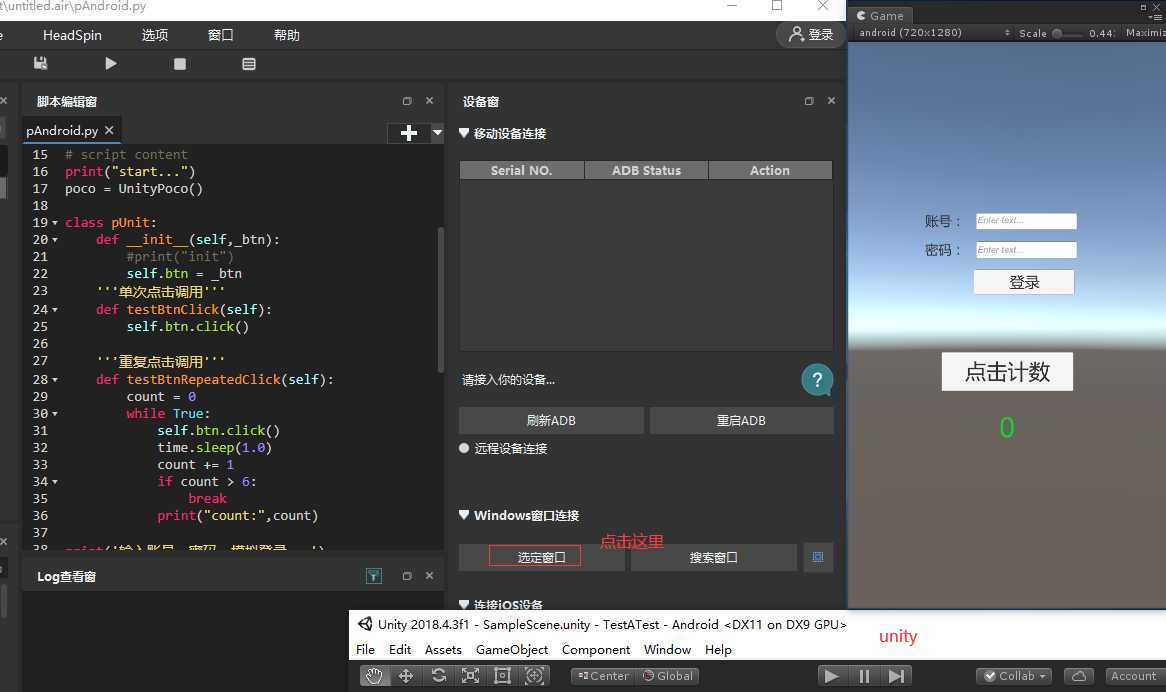Image resolution: width=1166 pixels, height=692 pixels.
Task: Click the 重启ADB button
Action: pyautogui.click(x=741, y=421)
